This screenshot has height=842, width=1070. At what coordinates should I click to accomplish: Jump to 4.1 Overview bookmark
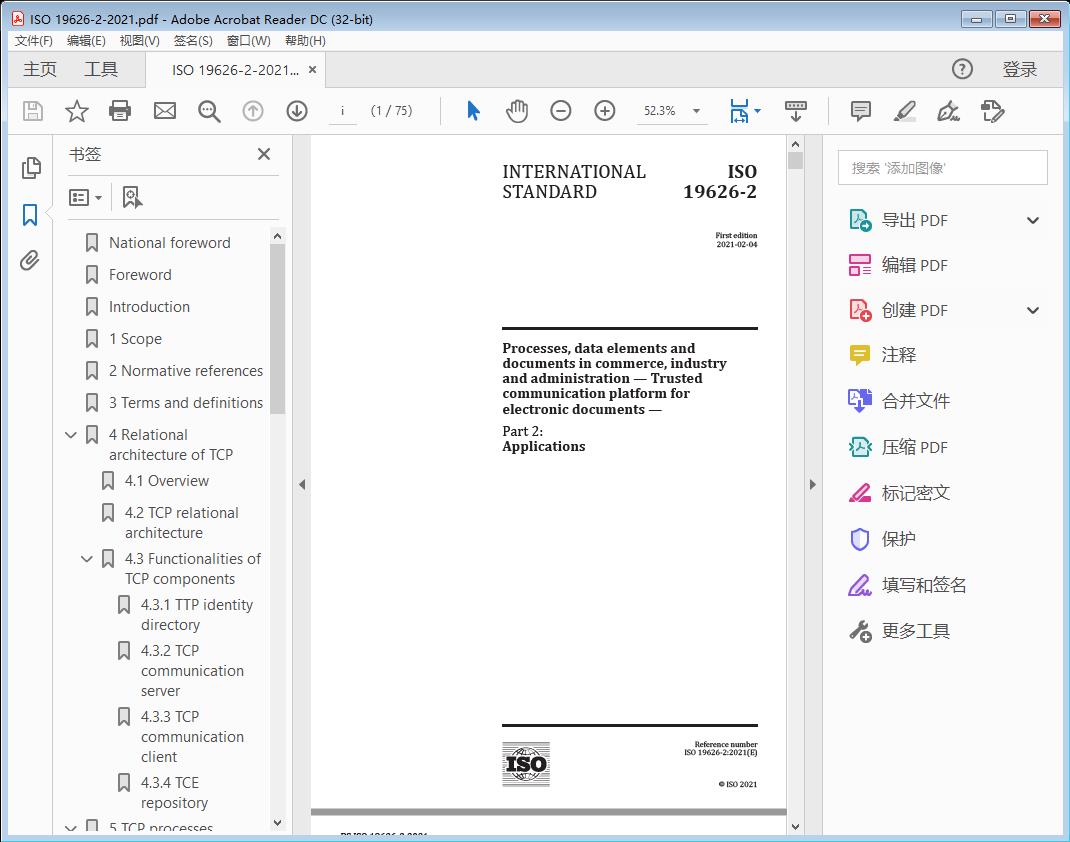click(x=167, y=481)
